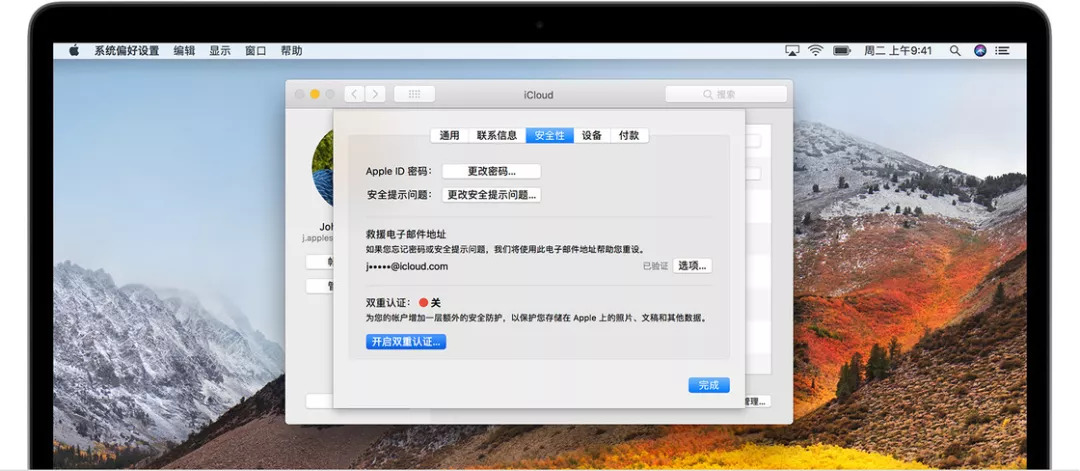The image size is (1080, 471).
Task: Go forward with the right chevron button
Action: pyautogui.click(x=375, y=94)
